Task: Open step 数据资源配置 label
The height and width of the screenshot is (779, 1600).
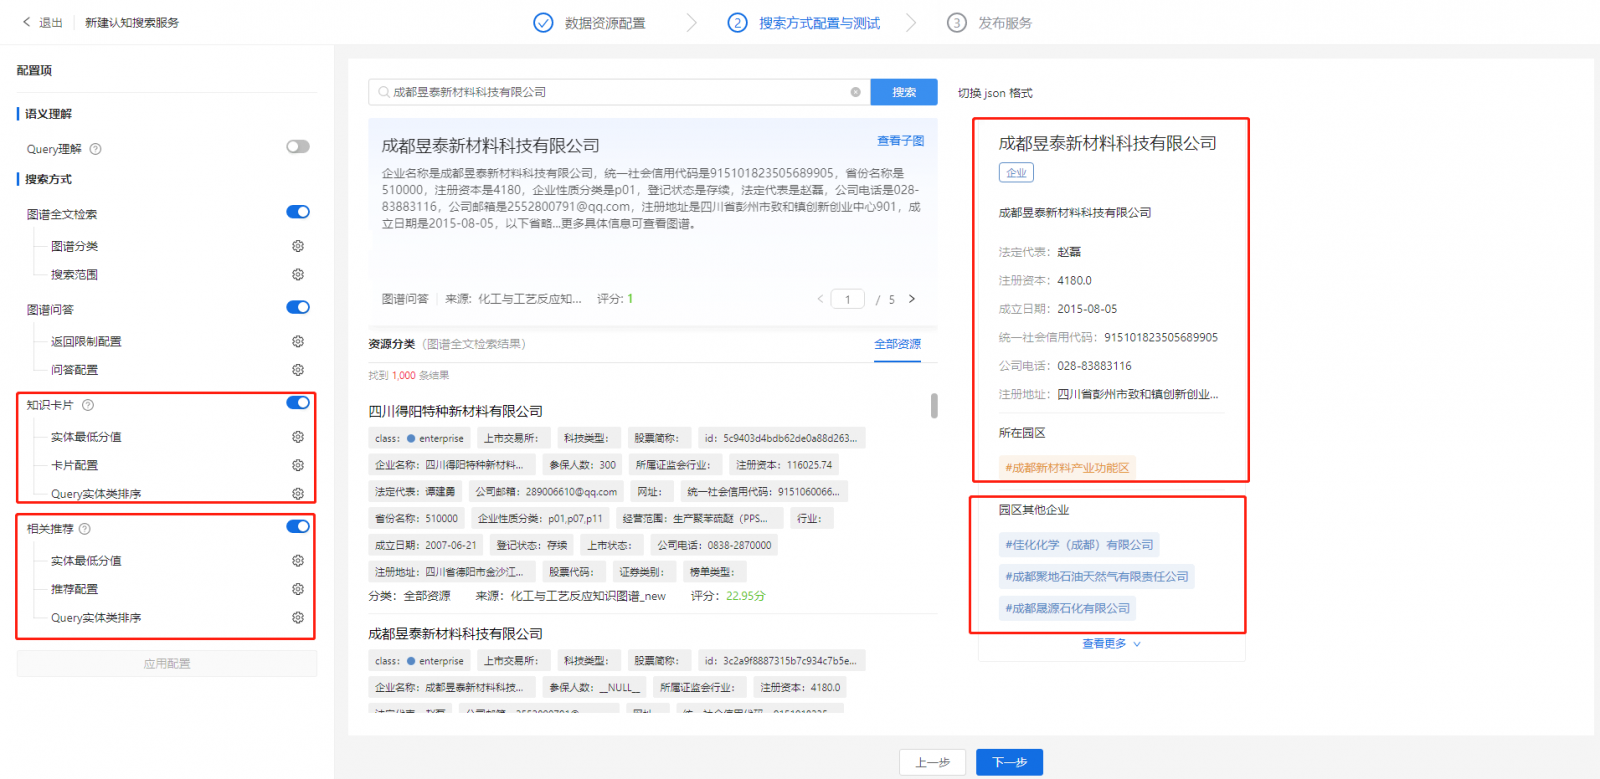Action: pyautogui.click(x=605, y=23)
